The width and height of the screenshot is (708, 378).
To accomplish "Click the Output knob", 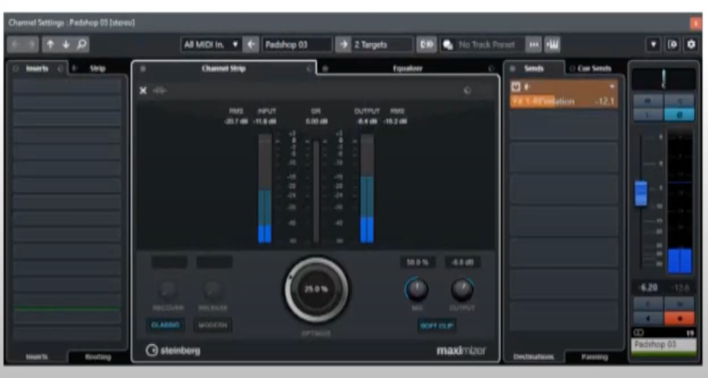I will click(x=462, y=289).
